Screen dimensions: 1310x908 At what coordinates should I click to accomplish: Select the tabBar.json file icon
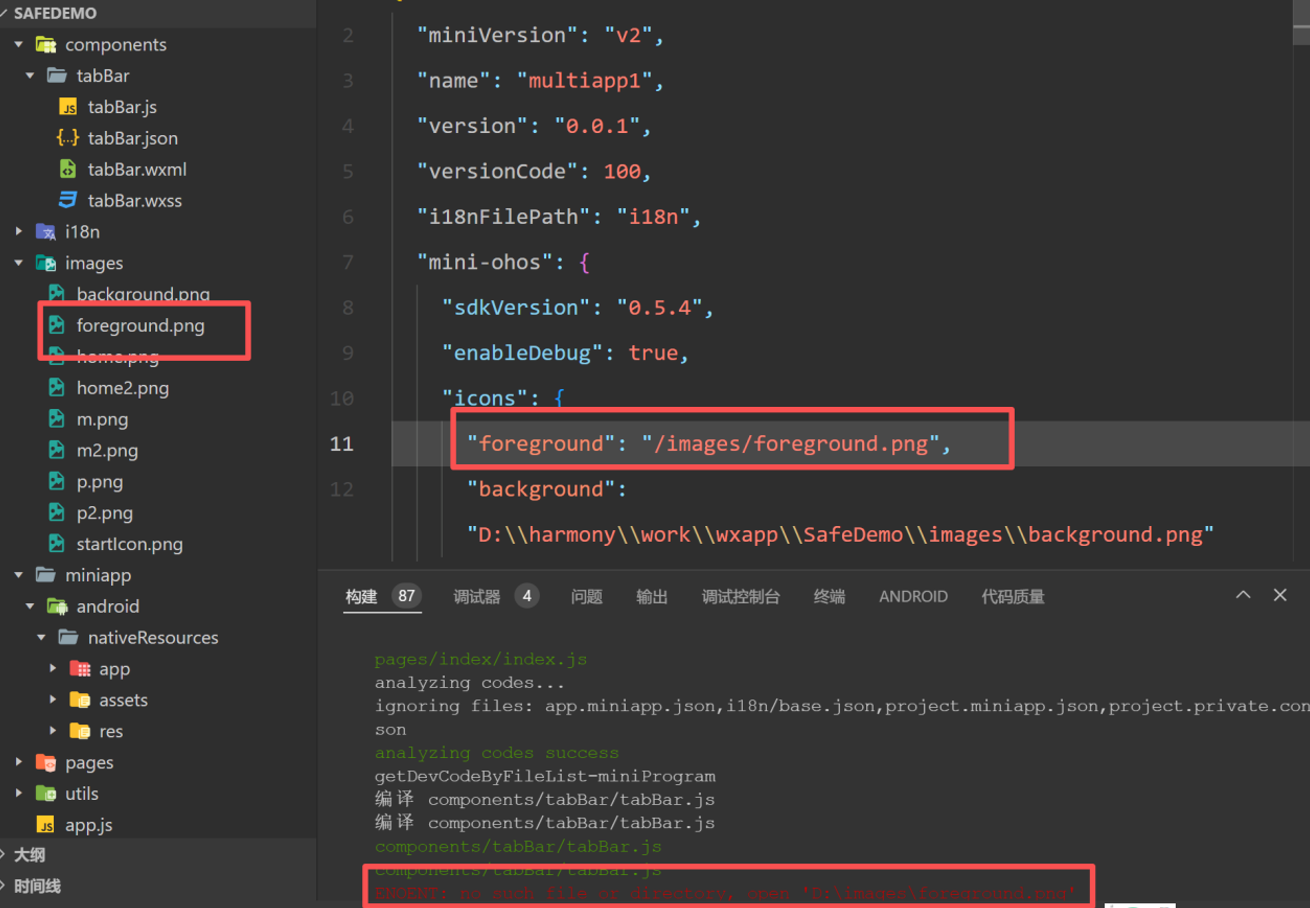coord(68,138)
